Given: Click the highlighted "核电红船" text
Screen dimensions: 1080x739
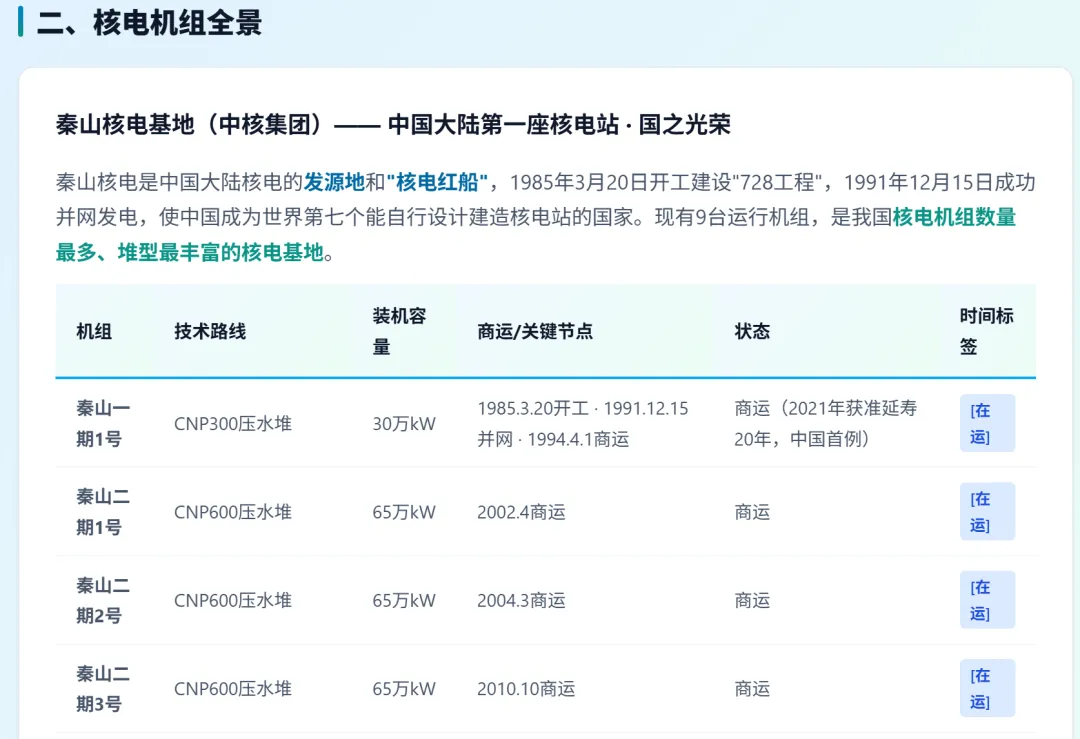Looking at the screenshot, I should tap(437, 183).
